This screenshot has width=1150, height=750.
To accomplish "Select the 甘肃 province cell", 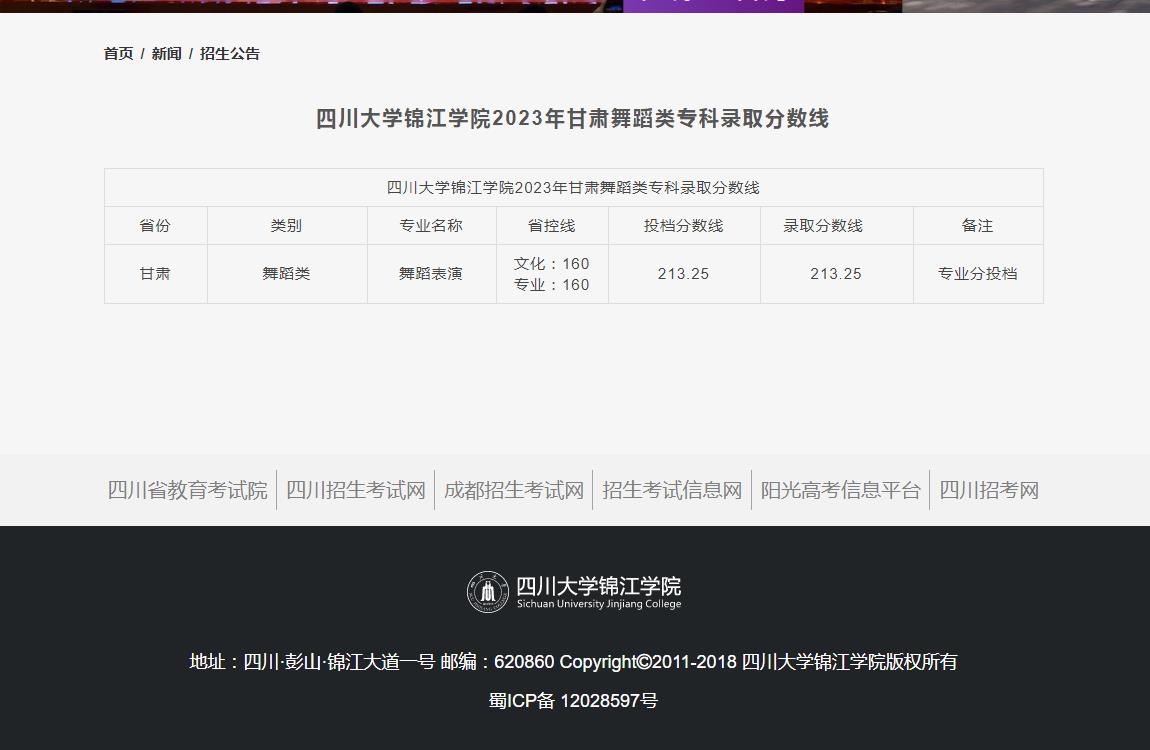I will click(x=155, y=273).
